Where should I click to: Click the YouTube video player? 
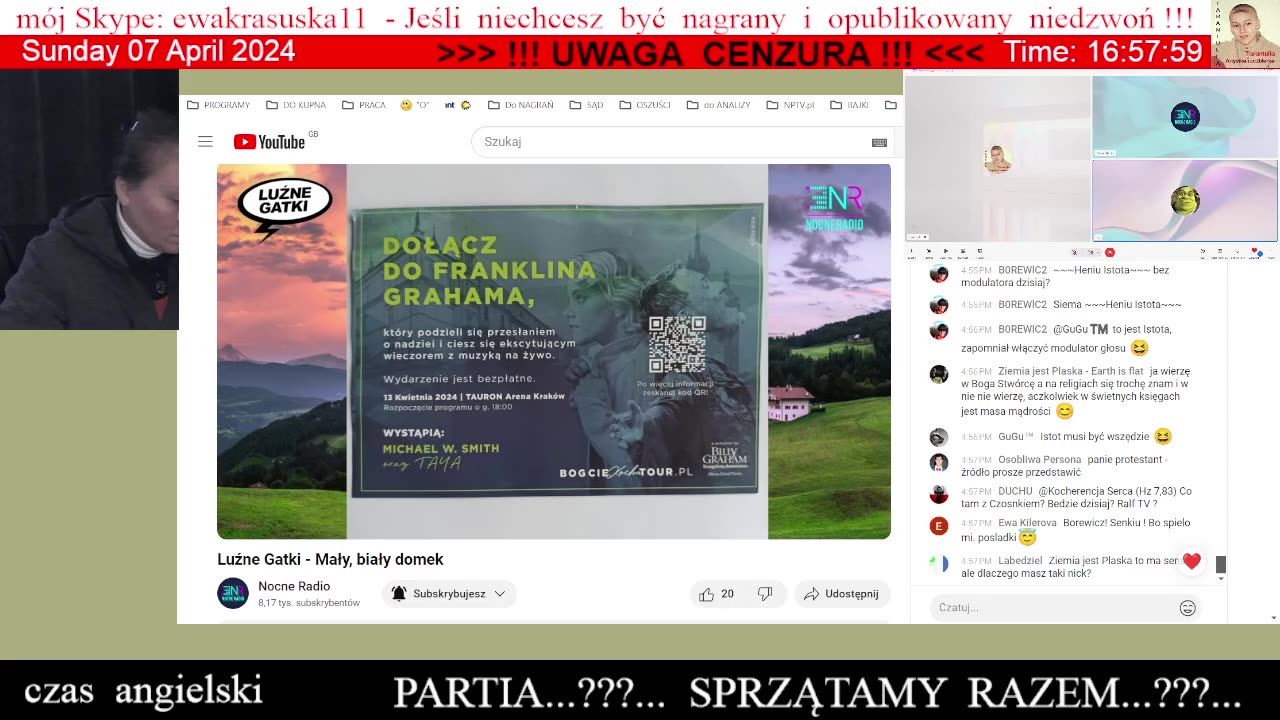[x=554, y=351]
